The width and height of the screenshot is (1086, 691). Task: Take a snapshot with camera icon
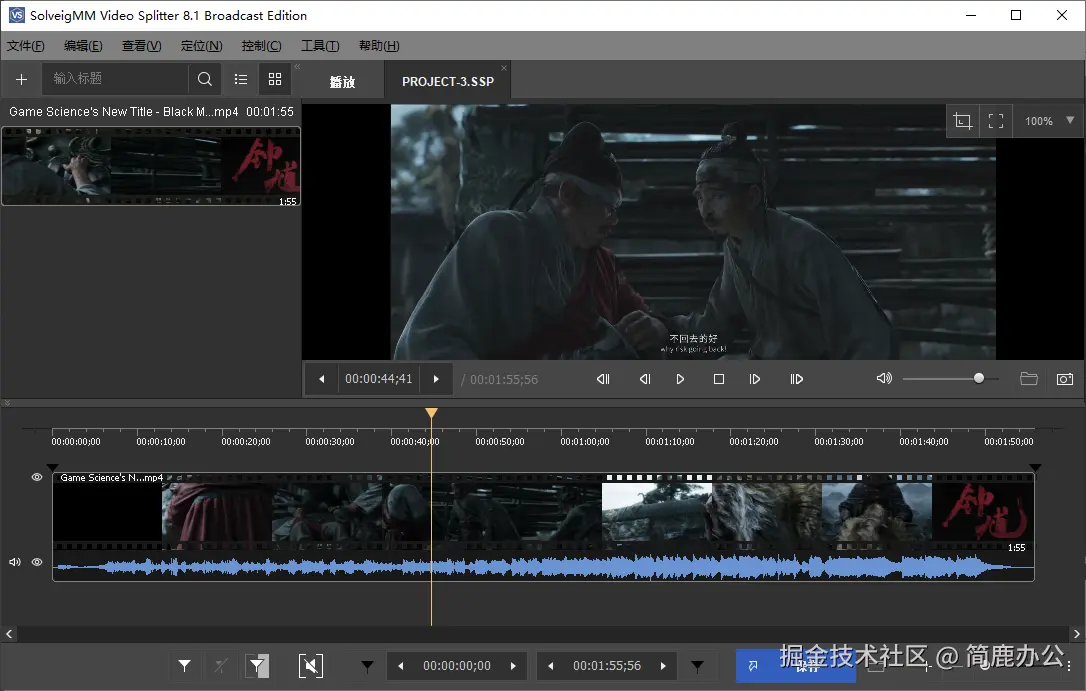click(x=1065, y=379)
